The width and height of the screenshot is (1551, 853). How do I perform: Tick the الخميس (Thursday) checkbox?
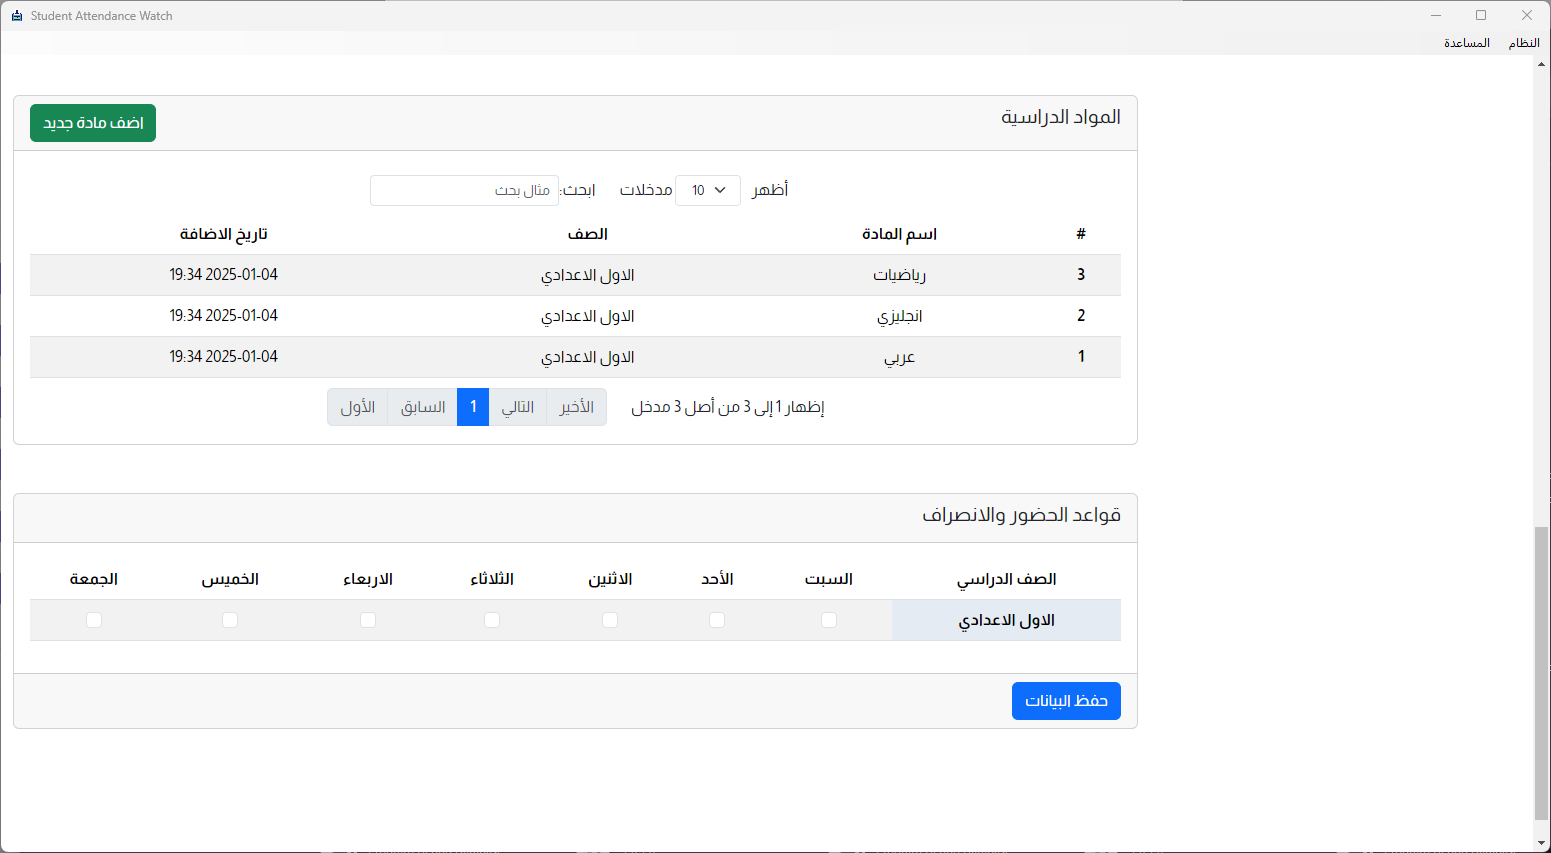pyautogui.click(x=230, y=620)
